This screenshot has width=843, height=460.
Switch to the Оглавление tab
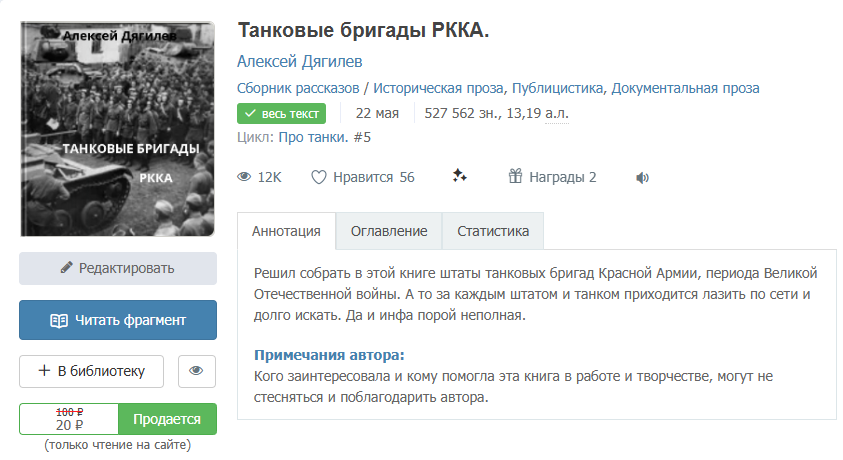[389, 231]
